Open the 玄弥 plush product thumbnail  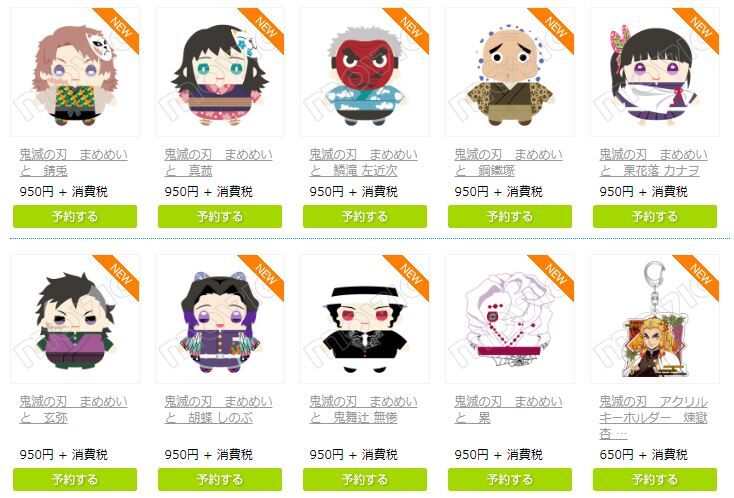[x=75, y=319]
